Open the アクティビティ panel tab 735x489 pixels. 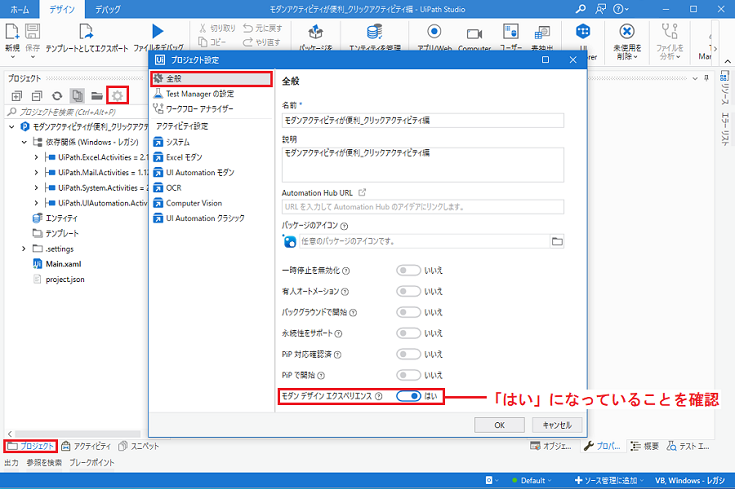(x=87, y=446)
